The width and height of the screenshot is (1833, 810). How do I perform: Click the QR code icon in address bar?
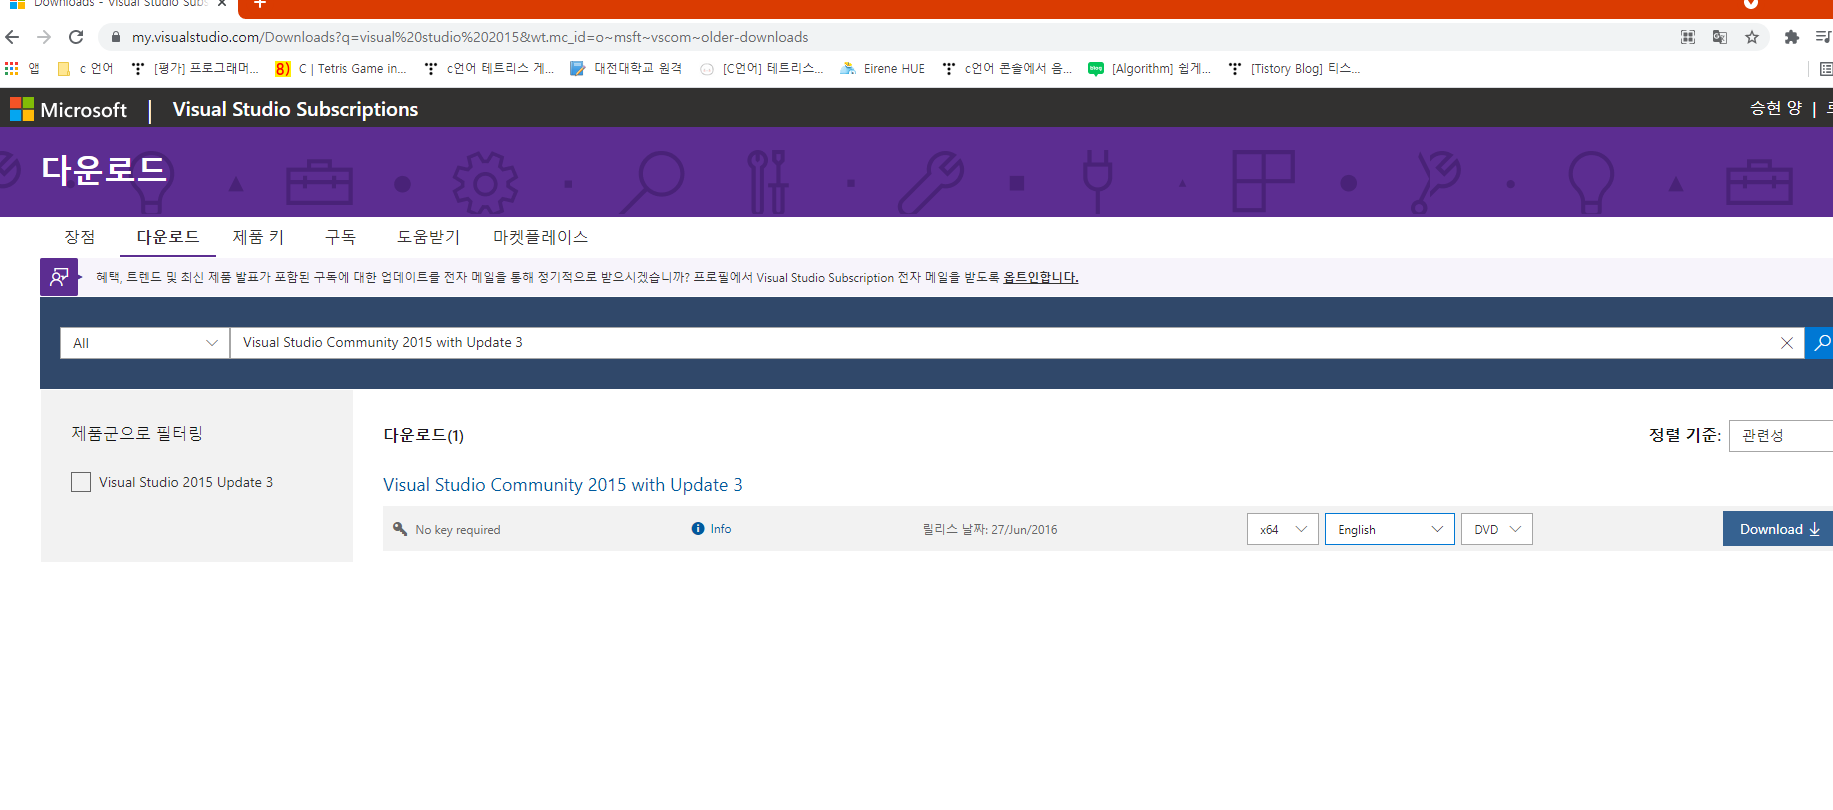(1688, 37)
